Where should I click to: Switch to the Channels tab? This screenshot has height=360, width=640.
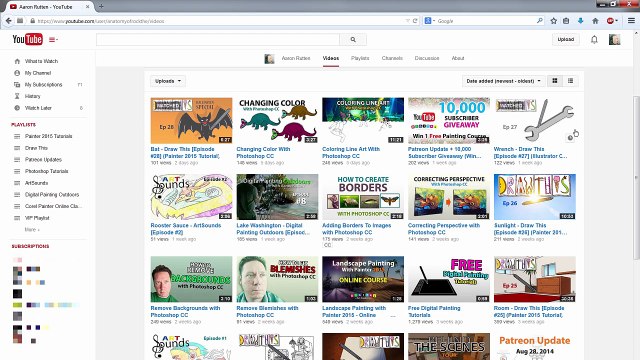coord(392,58)
